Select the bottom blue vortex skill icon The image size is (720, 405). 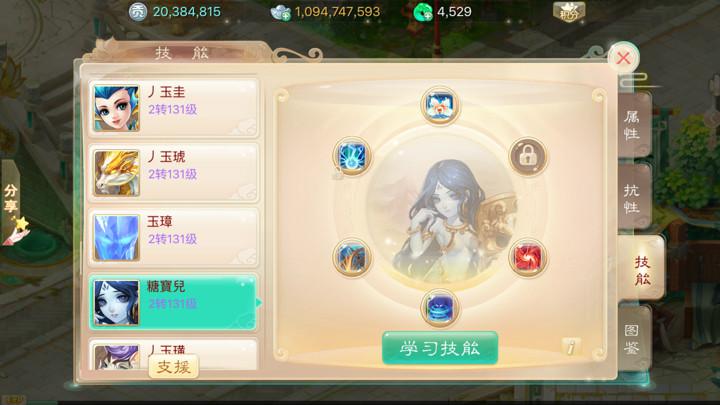[439, 308]
